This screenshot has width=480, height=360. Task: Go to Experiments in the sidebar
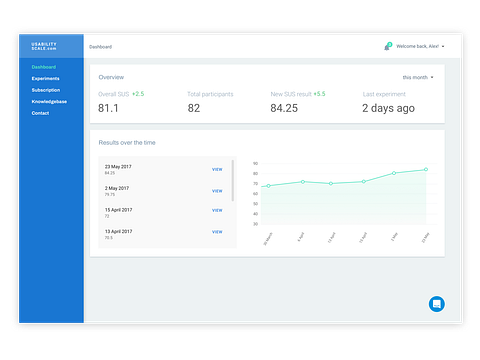click(45, 79)
